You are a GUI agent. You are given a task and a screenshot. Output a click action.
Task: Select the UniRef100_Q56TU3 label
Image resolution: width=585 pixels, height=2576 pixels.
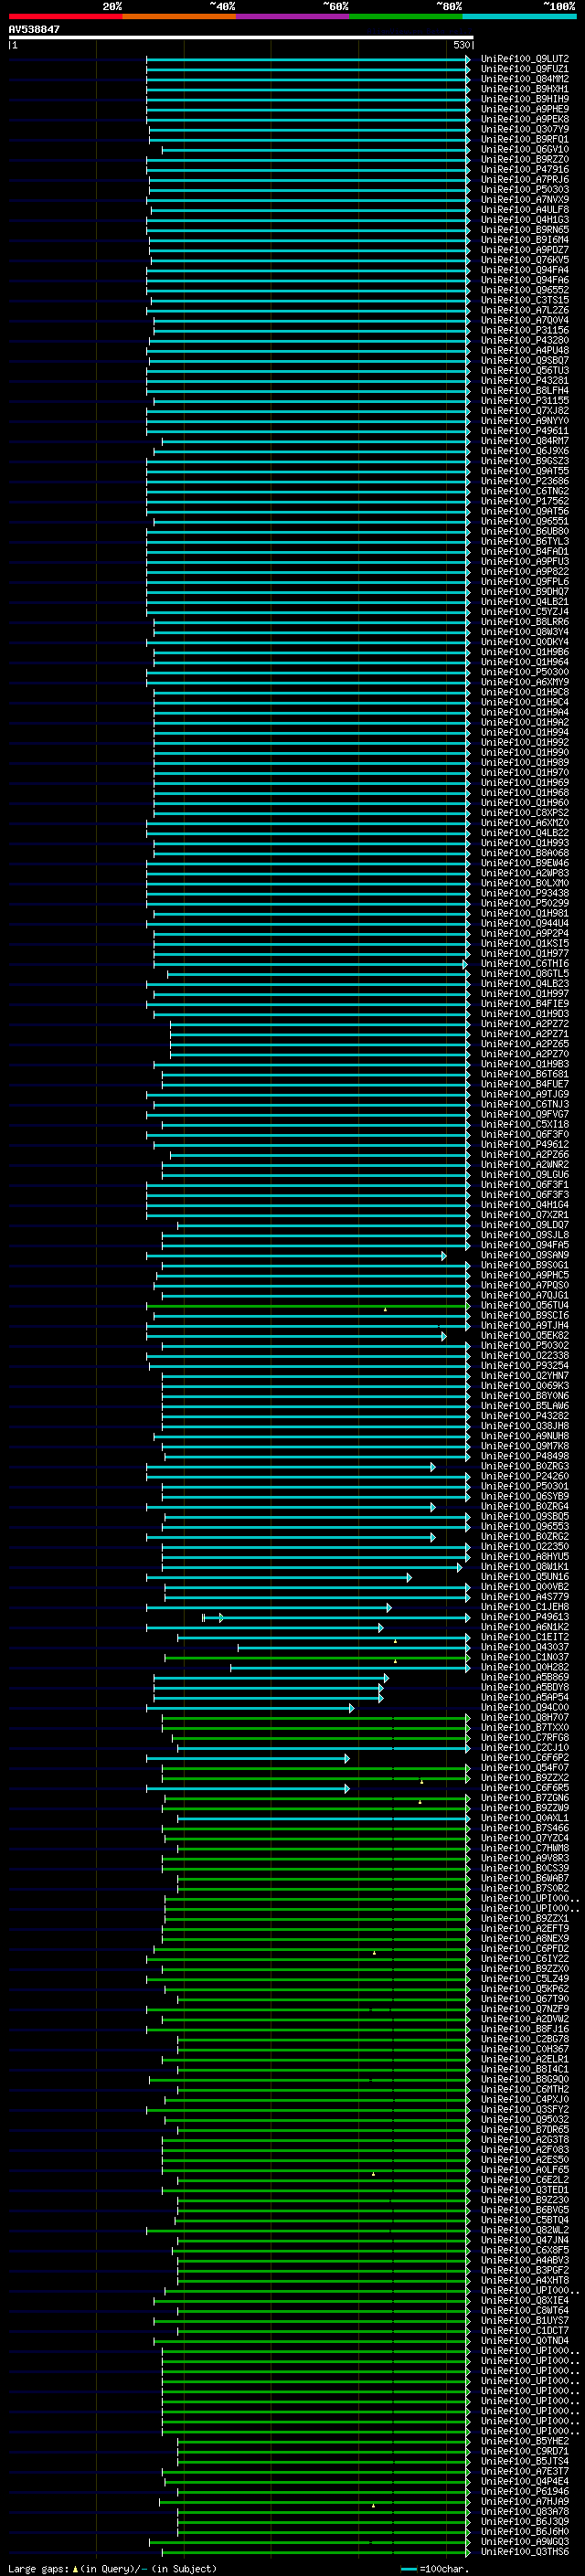[525, 370]
